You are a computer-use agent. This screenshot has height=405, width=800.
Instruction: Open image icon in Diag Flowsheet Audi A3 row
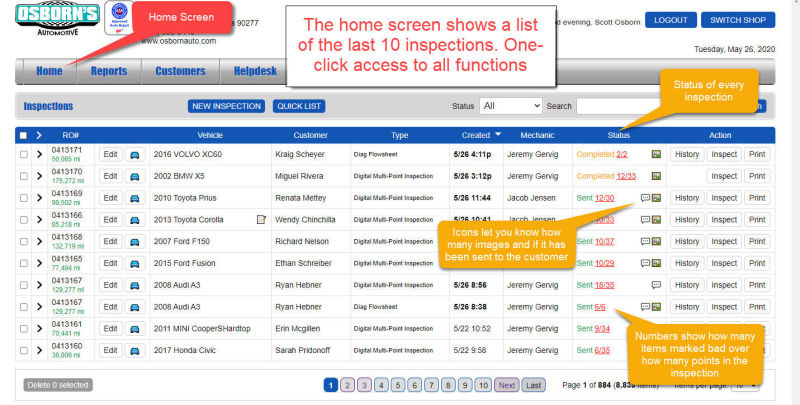656,307
